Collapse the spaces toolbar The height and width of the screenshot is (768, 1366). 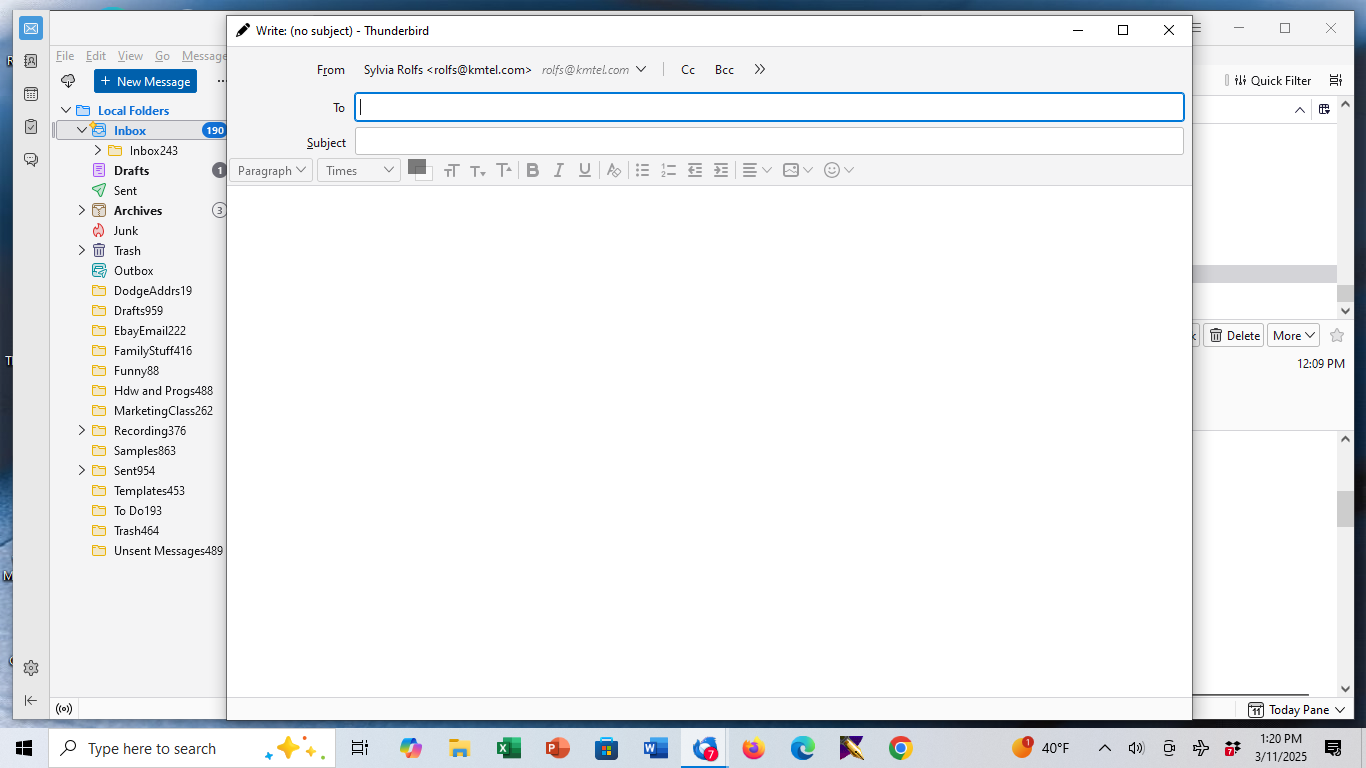point(31,701)
